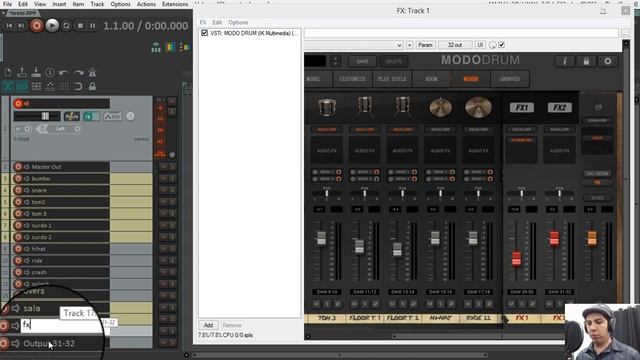Toggle the metronome icon in toolbar
Image resolution: width=640 pixels, height=360 pixels.
[x=93, y=73]
